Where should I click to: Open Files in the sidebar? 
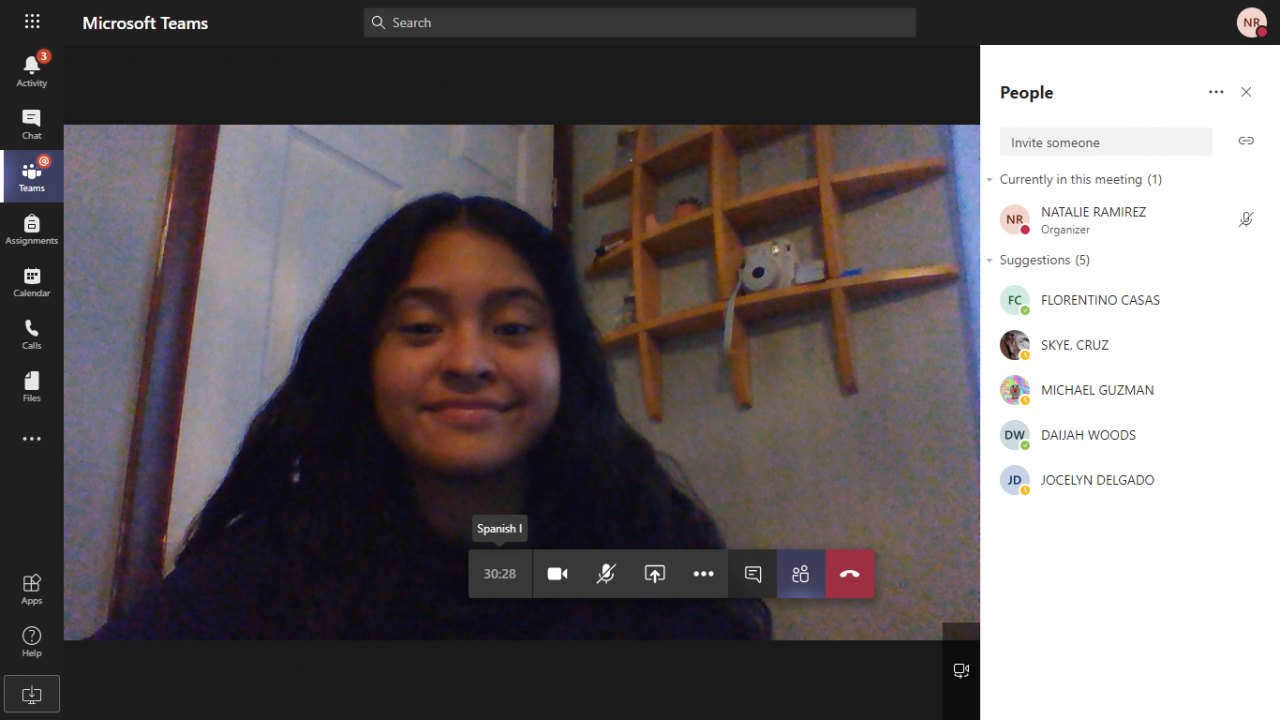tap(32, 386)
